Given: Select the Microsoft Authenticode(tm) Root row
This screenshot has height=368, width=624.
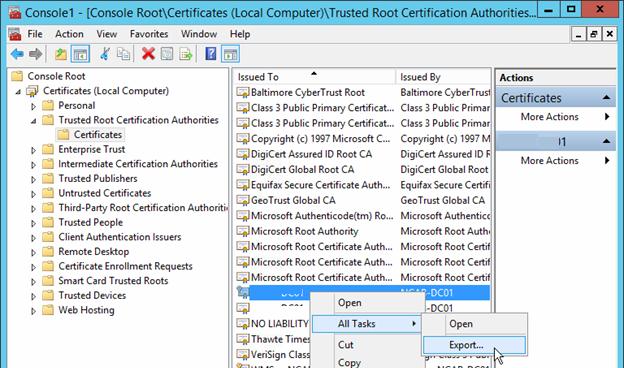Looking at the screenshot, I should (363, 216).
